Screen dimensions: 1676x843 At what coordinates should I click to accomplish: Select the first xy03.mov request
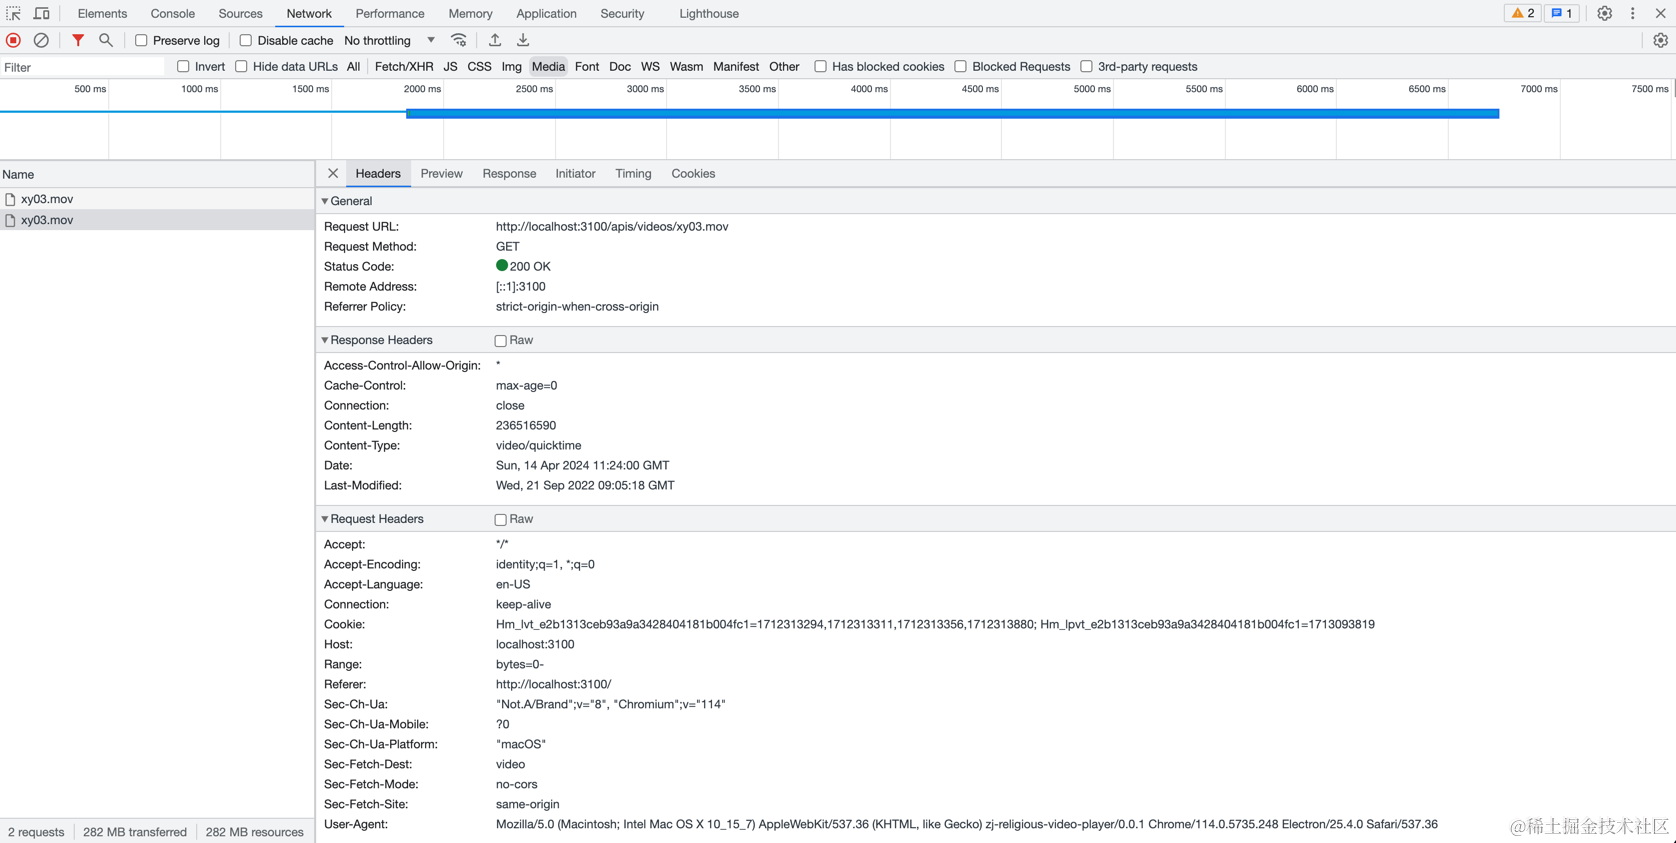[157, 199]
